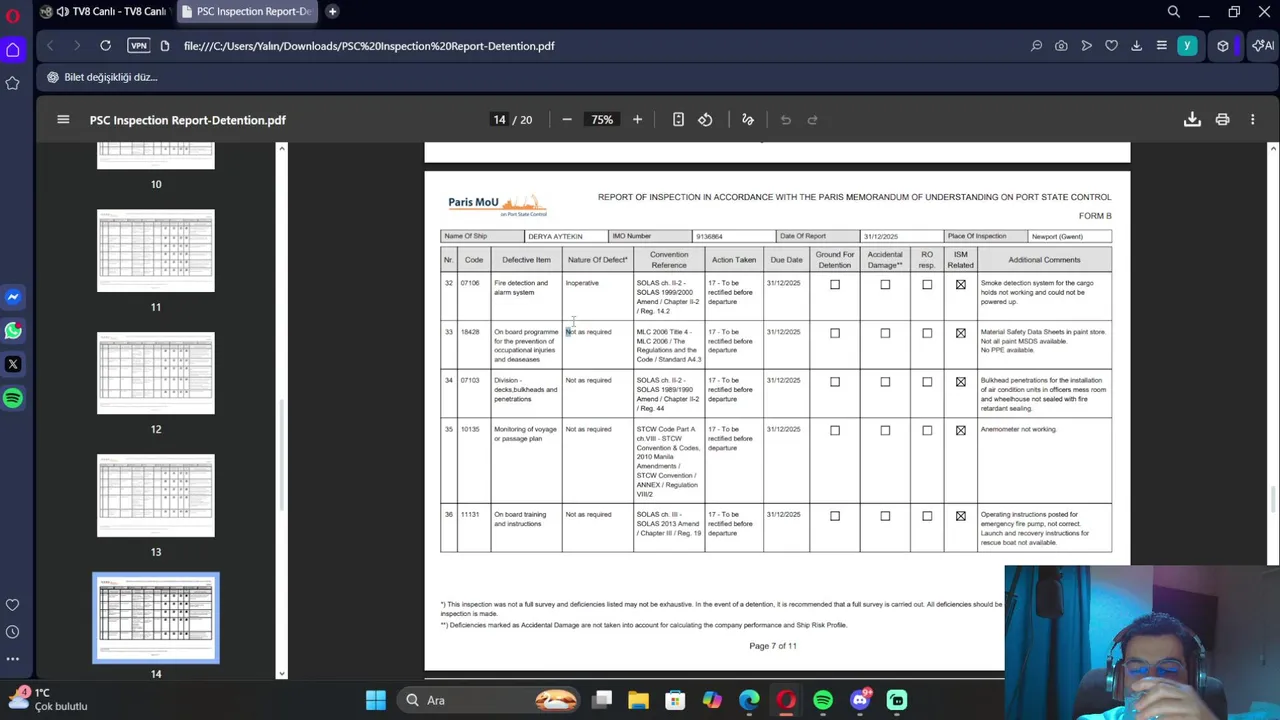Open the heart pinboards icon in sidebar
Viewport: 1280px width, 720px height.
tap(13, 605)
